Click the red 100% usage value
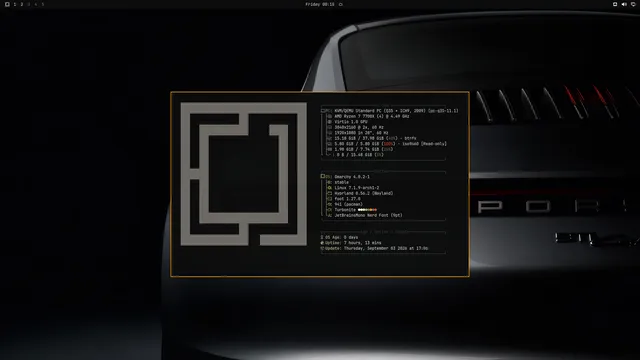This screenshot has height=360, width=640. [388, 144]
